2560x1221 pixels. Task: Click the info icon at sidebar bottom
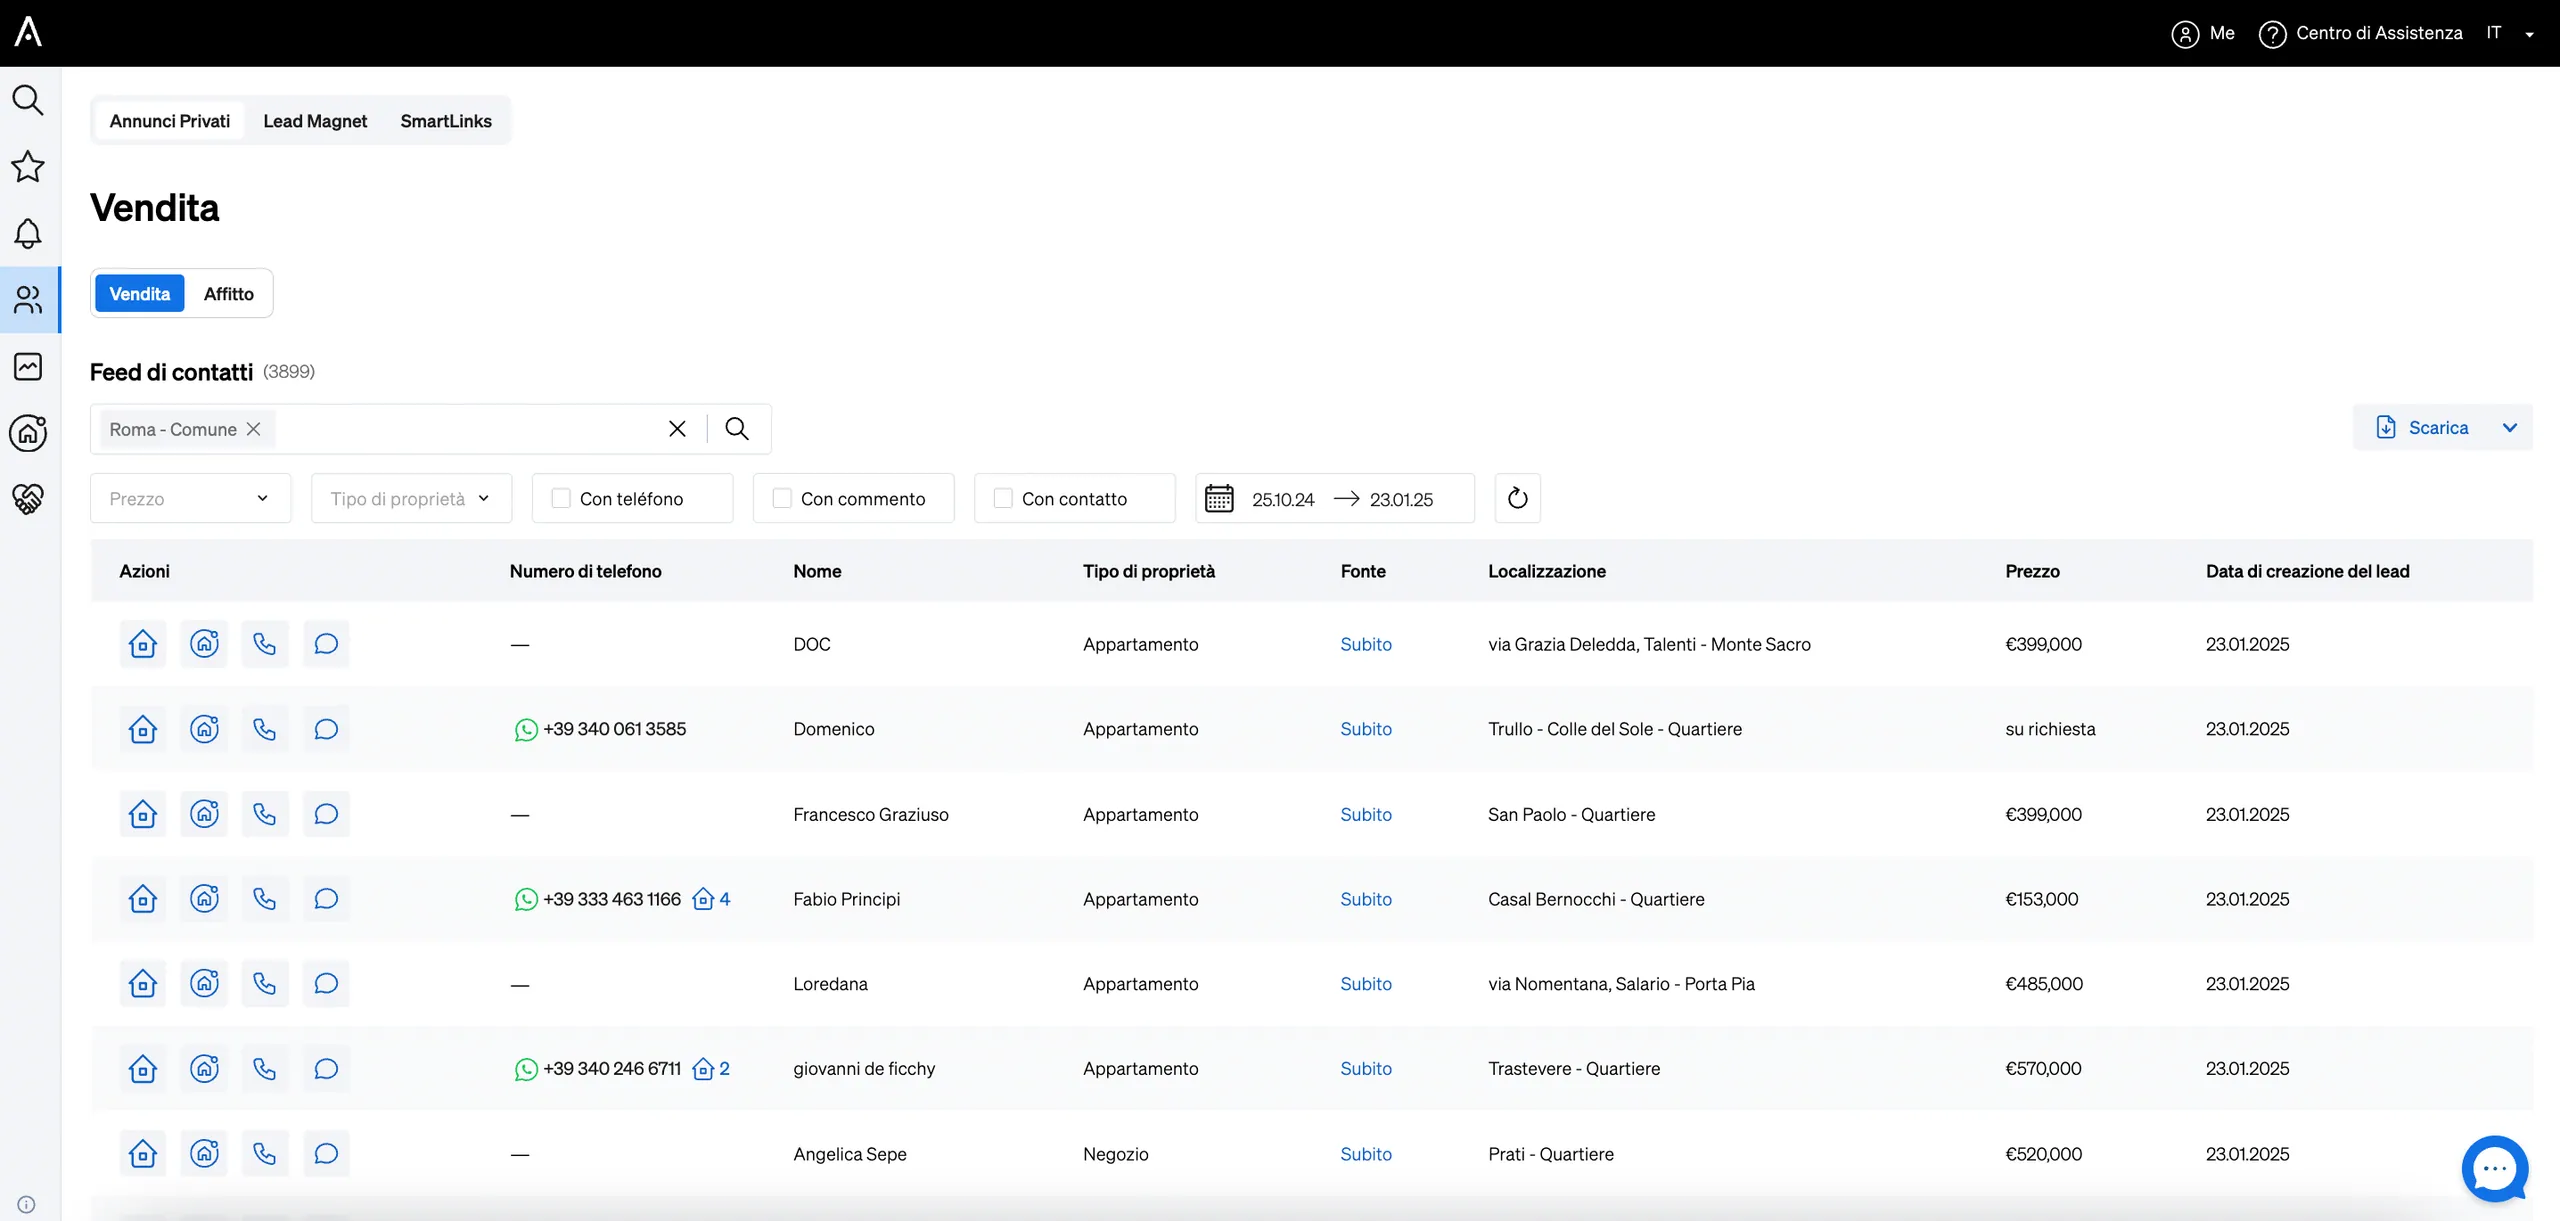pyautogui.click(x=26, y=1204)
